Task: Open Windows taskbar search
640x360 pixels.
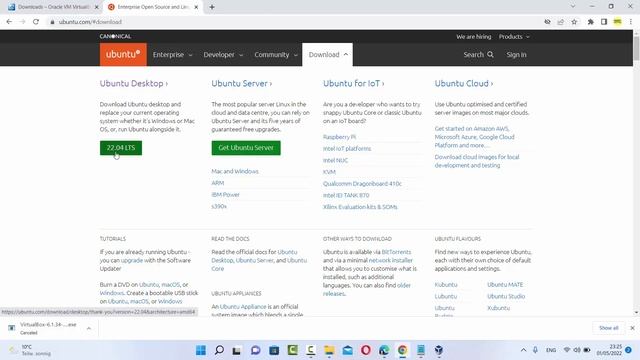Action: coord(219,350)
